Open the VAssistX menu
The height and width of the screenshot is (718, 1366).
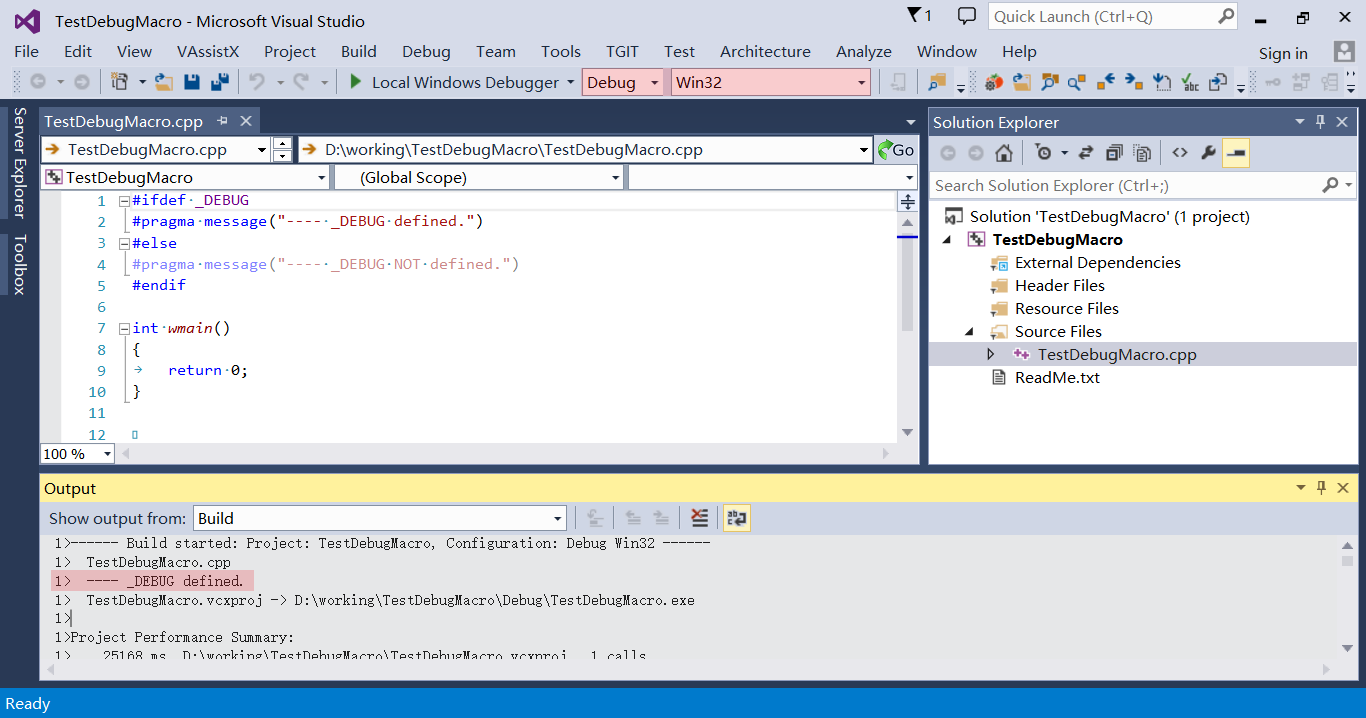tap(208, 51)
